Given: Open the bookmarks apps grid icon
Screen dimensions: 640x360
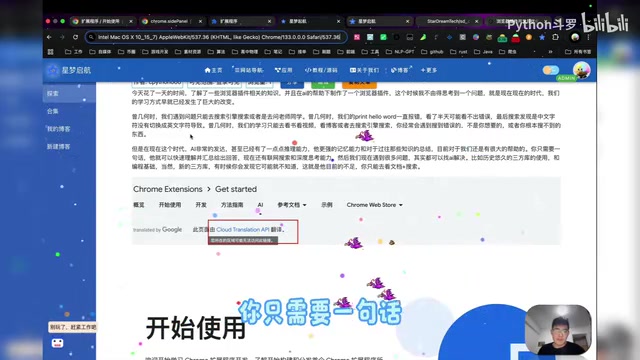Looking at the screenshot, I should point(51,52).
